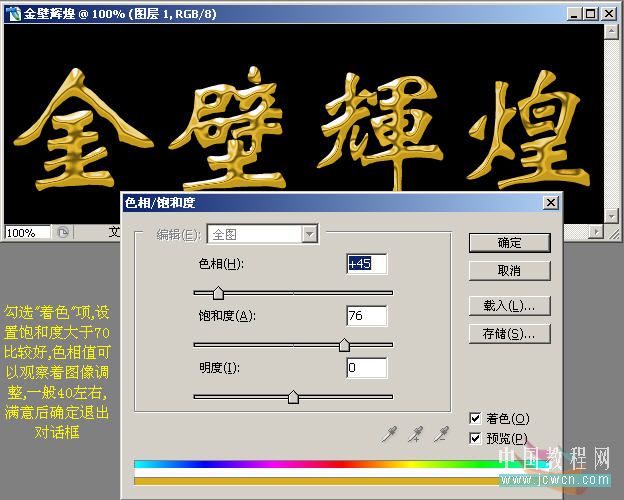Select the subtract-from-sample eyedropper
The height and width of the screenshot is (500, 624).
441,433
